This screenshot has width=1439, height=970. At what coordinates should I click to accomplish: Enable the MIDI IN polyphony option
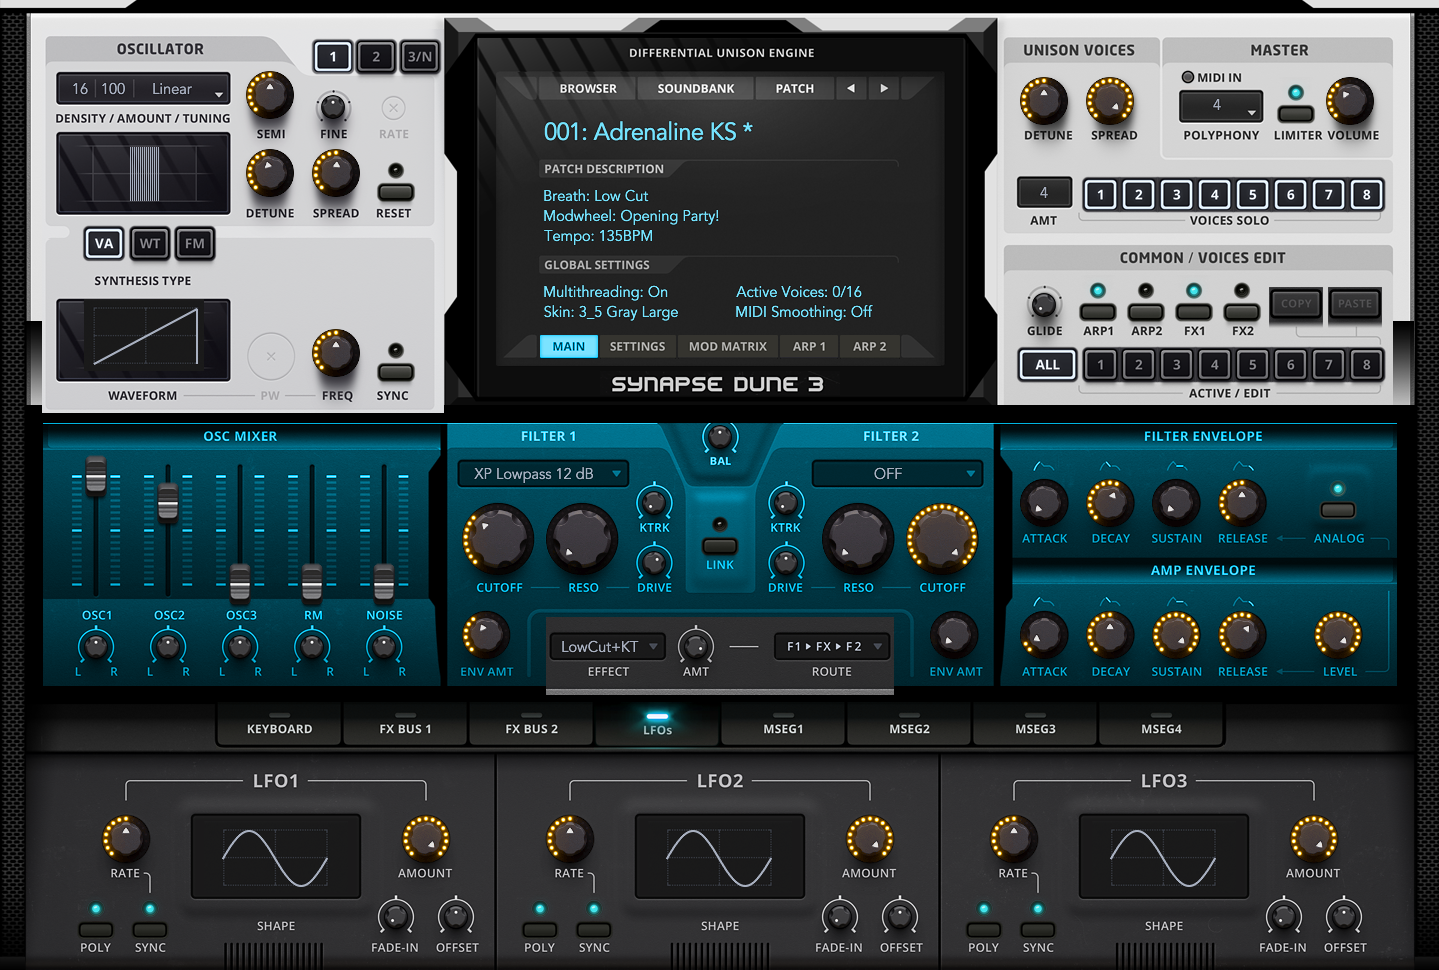tap(1188, 77)
